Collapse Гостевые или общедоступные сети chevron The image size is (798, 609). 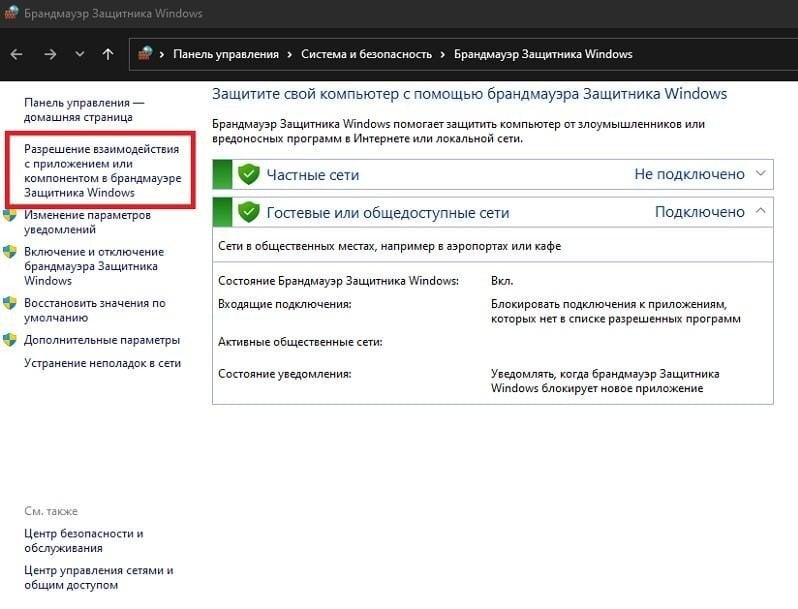pyautogui.click(x=760, y=211)
